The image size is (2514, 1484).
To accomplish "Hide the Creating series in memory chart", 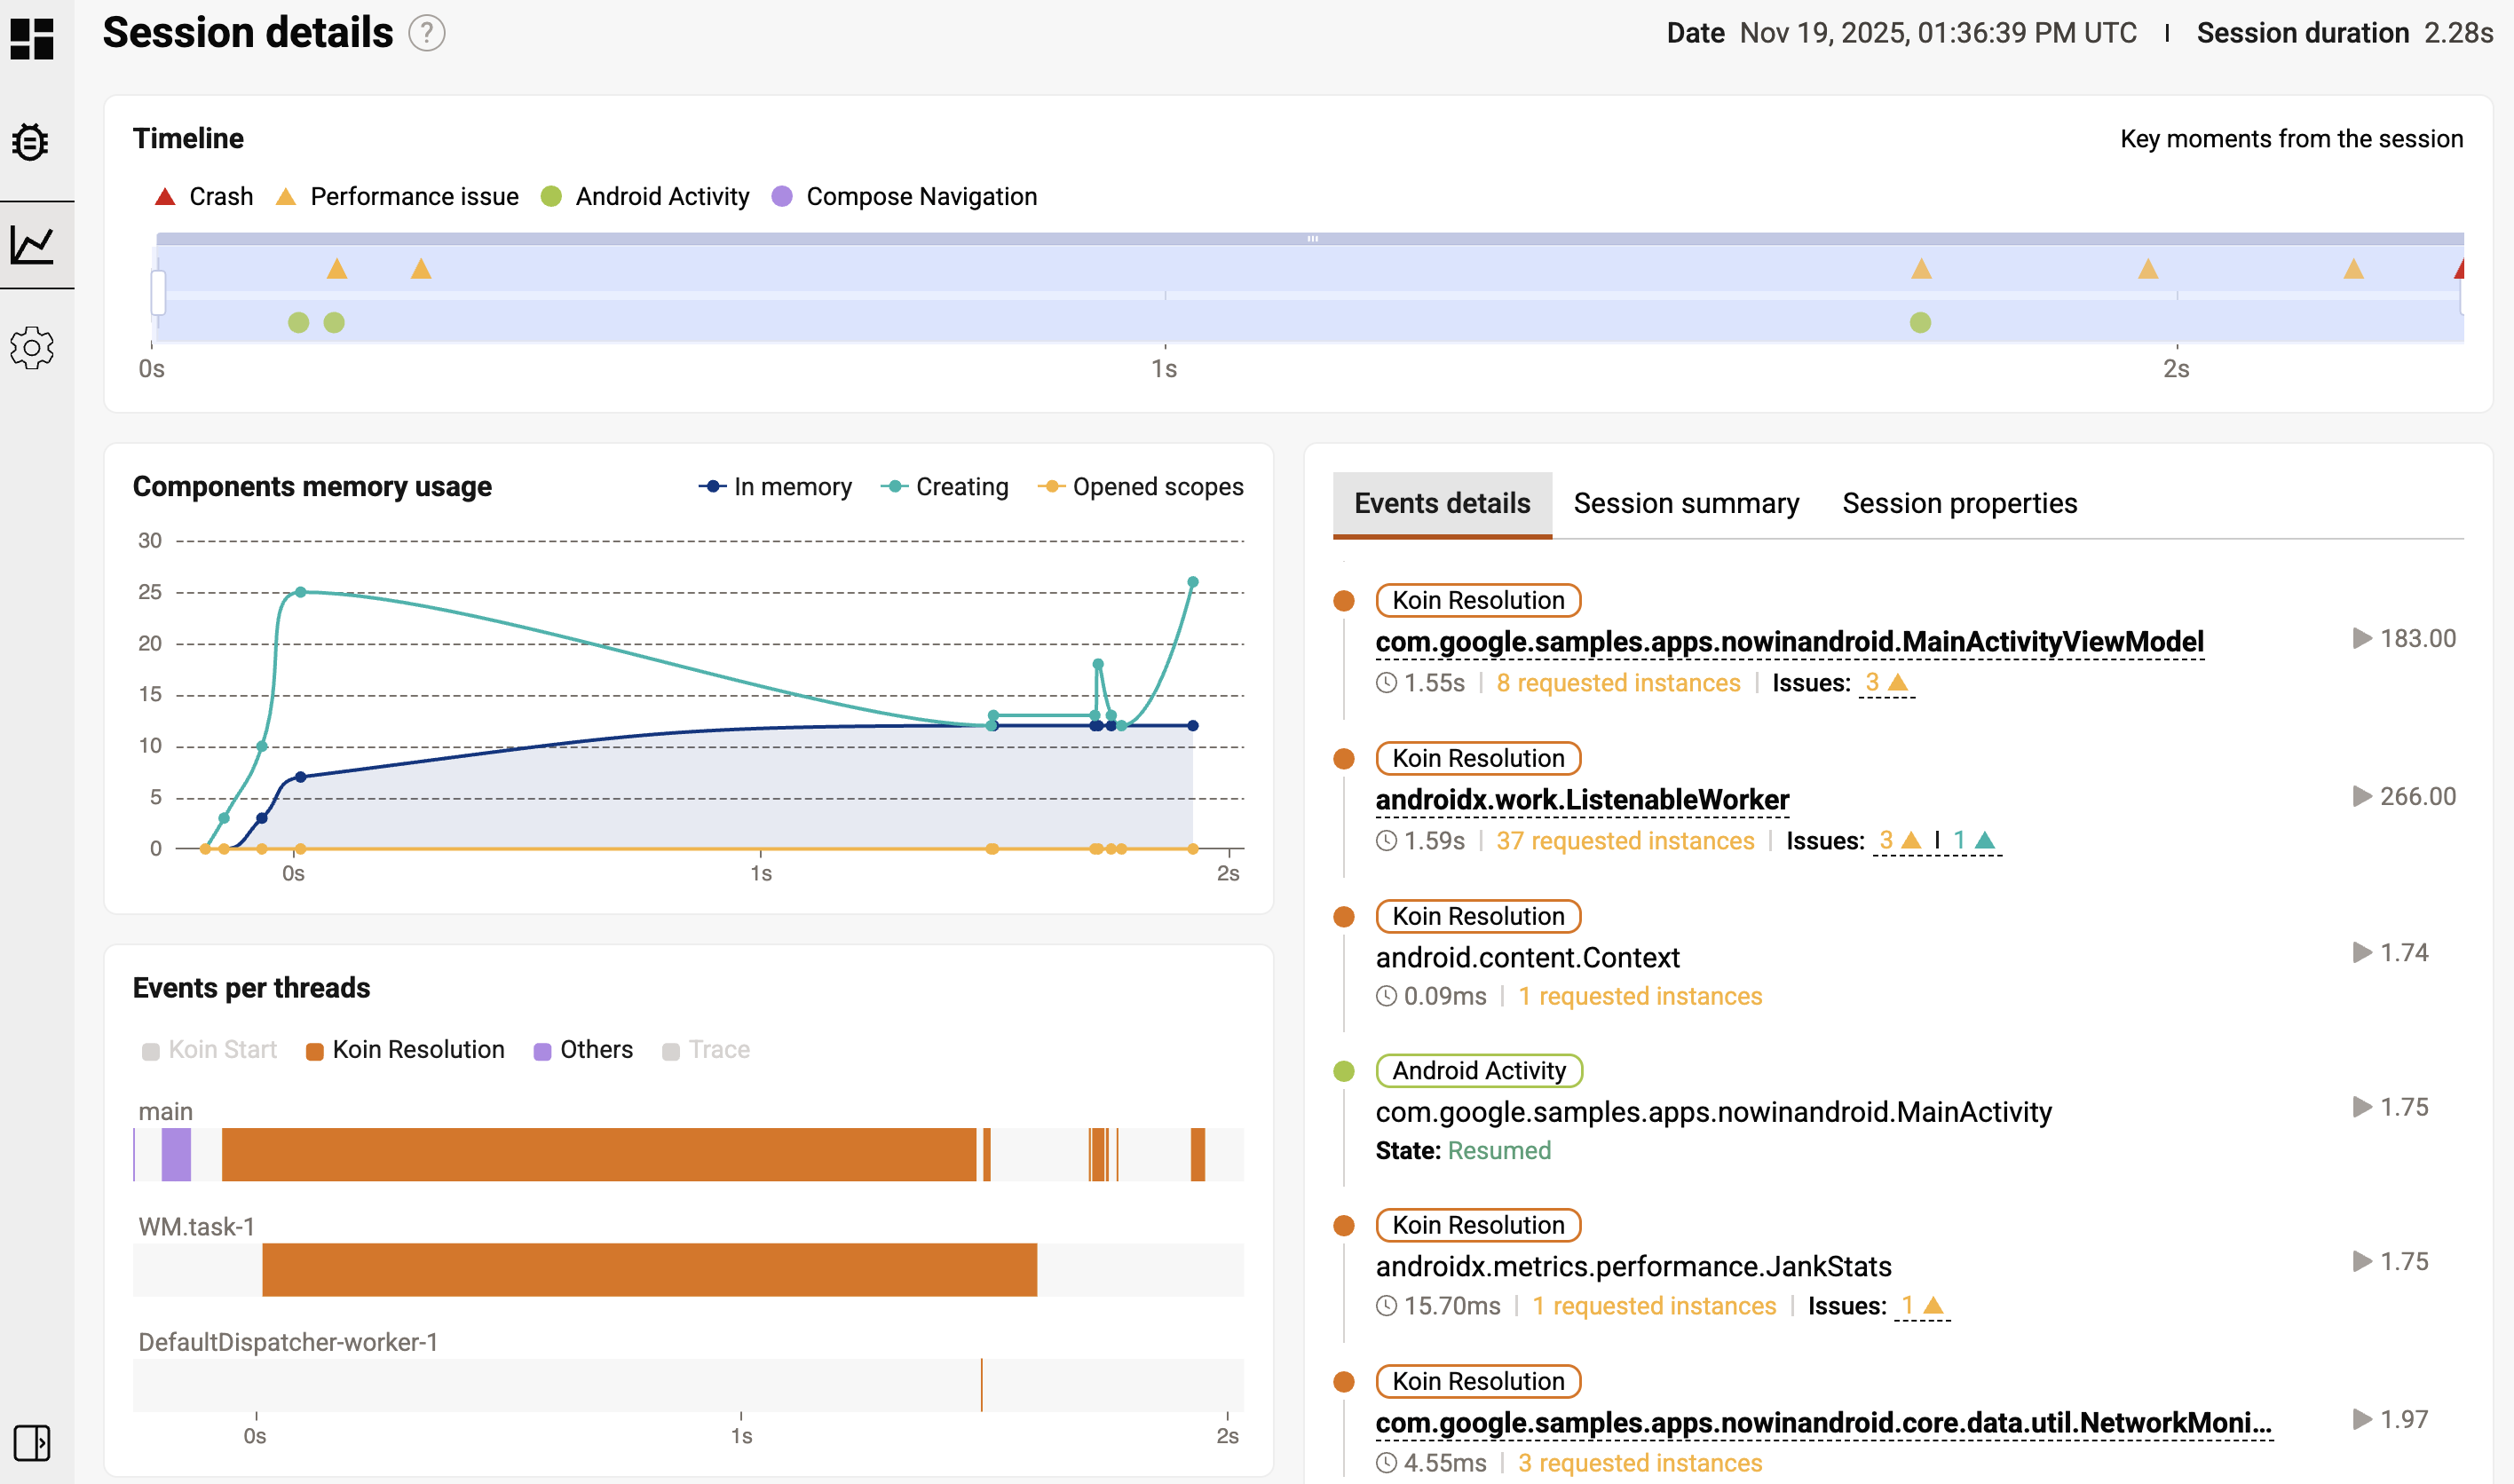I will [x=945, y=487].
